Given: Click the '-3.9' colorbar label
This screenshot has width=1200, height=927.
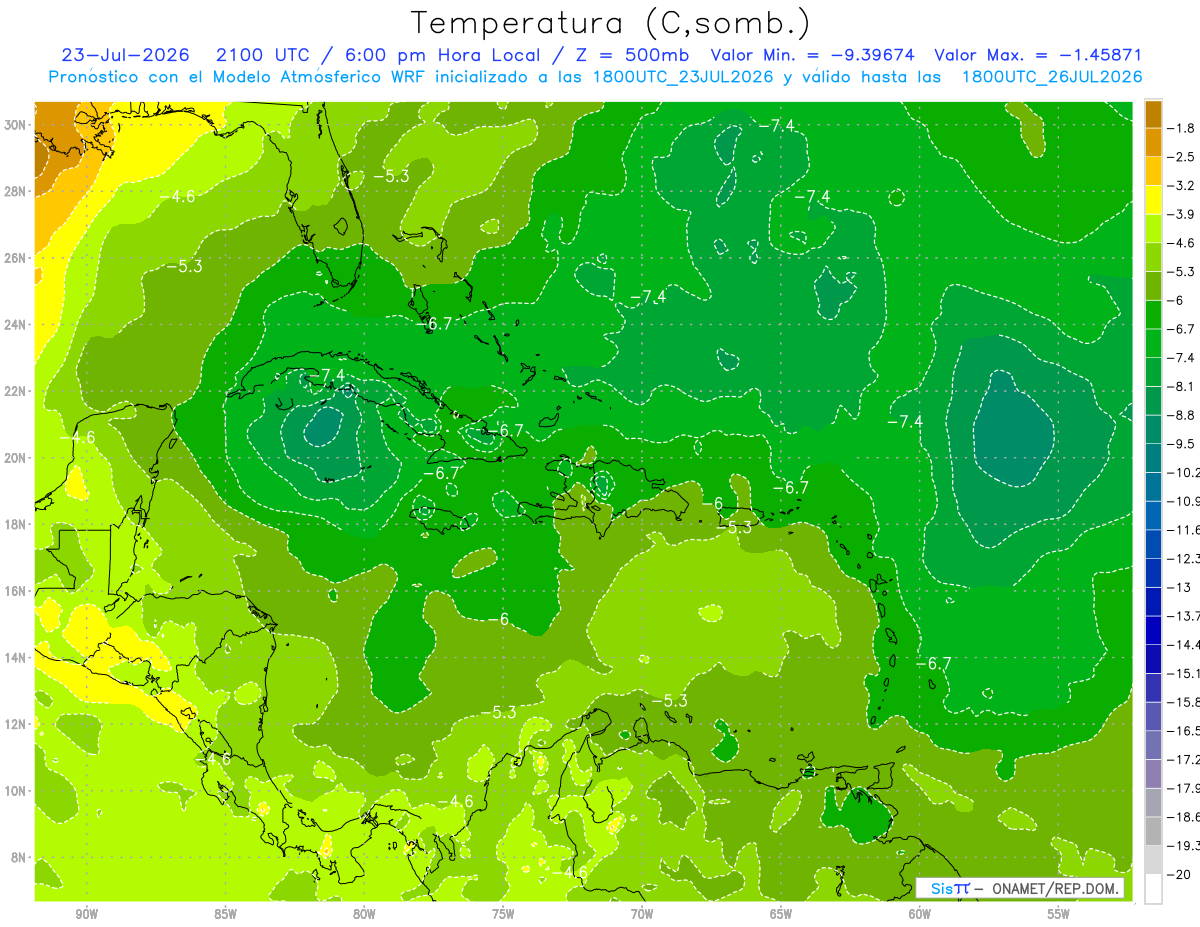Looking at the screenshot, I should tap(1181, 214).
